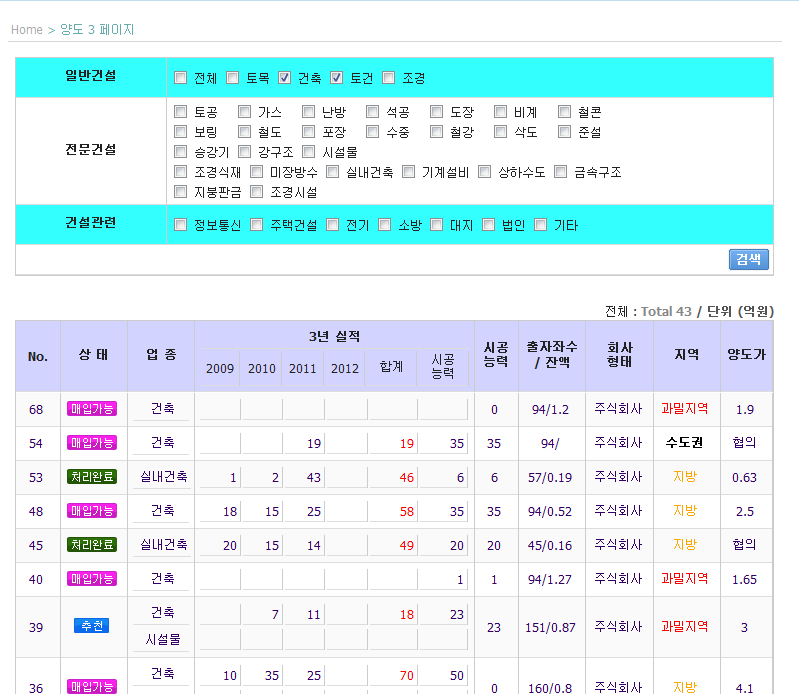The width and height of the screenshot is (799, 694).
Task: Enable the 전체 checkbox in 일반건설
Action: point(181,78)
